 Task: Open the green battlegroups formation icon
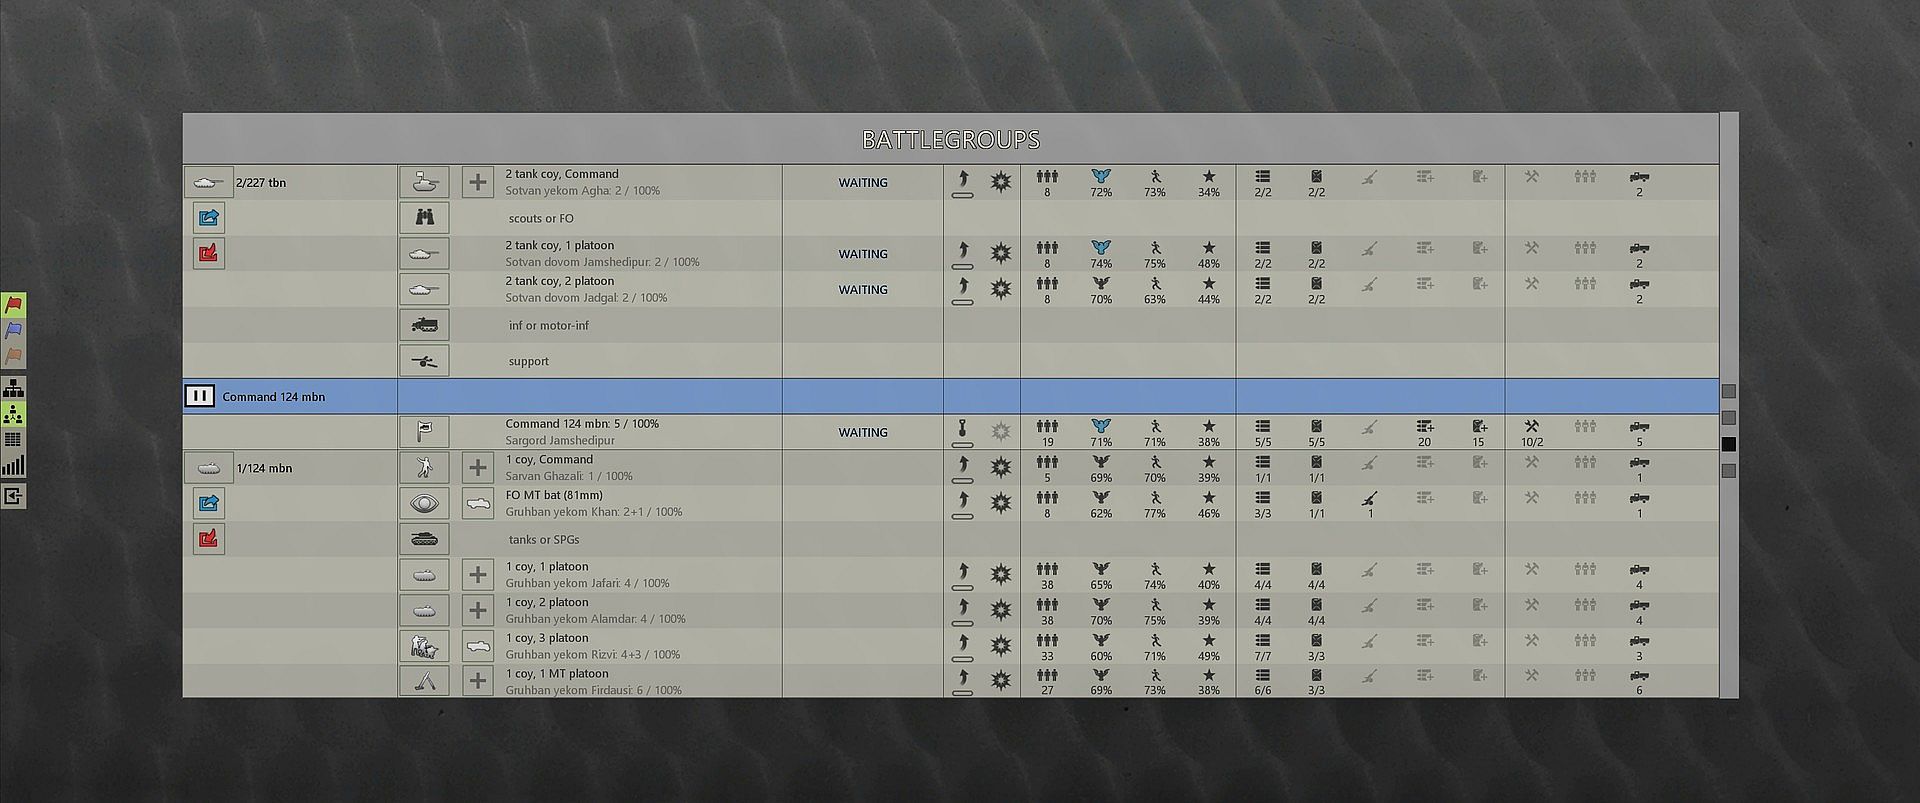[x=13, y=415]
